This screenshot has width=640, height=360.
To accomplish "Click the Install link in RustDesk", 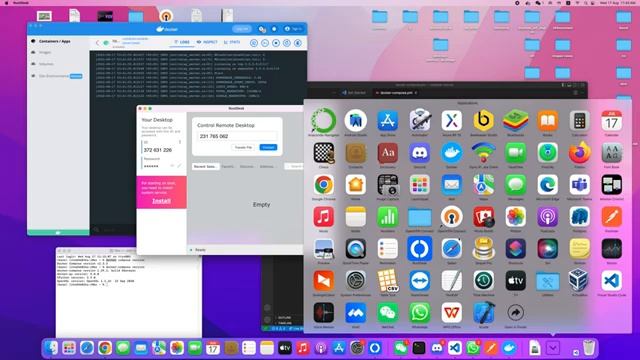I will coord(161,201).
